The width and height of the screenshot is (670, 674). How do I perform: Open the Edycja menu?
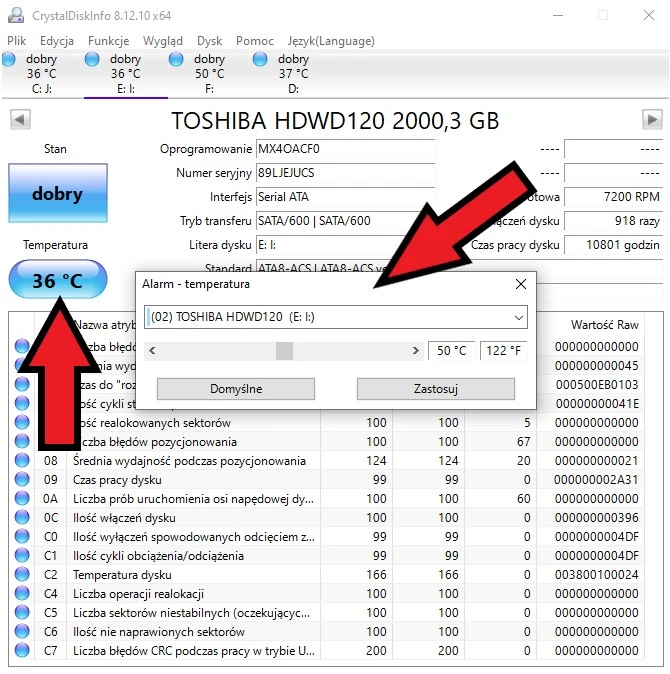click(57, 41)
